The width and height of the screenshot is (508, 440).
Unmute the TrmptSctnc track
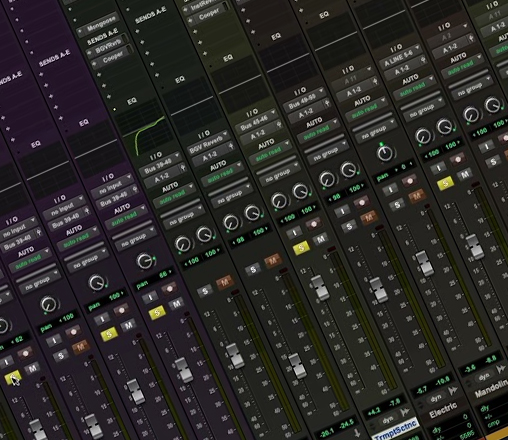point(368,218)
